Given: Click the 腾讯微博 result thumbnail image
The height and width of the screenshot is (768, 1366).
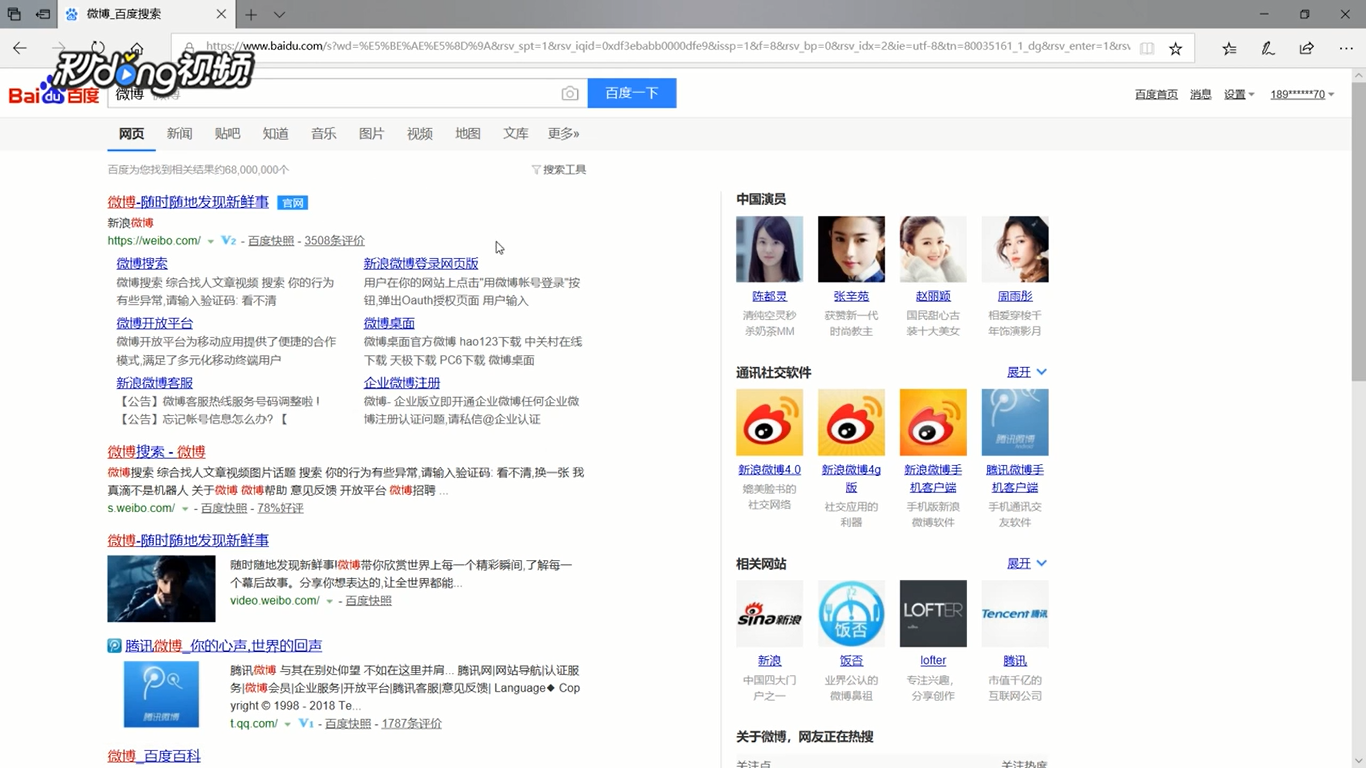Looking at the screenshot, I should coord(161,694).
